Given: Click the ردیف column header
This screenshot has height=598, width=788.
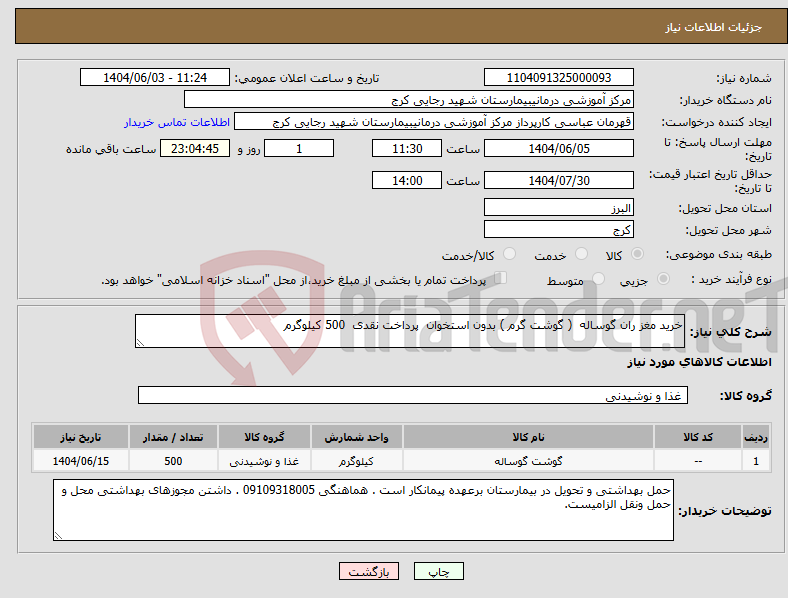Looking at the screenshot, I should click(756, 437).
